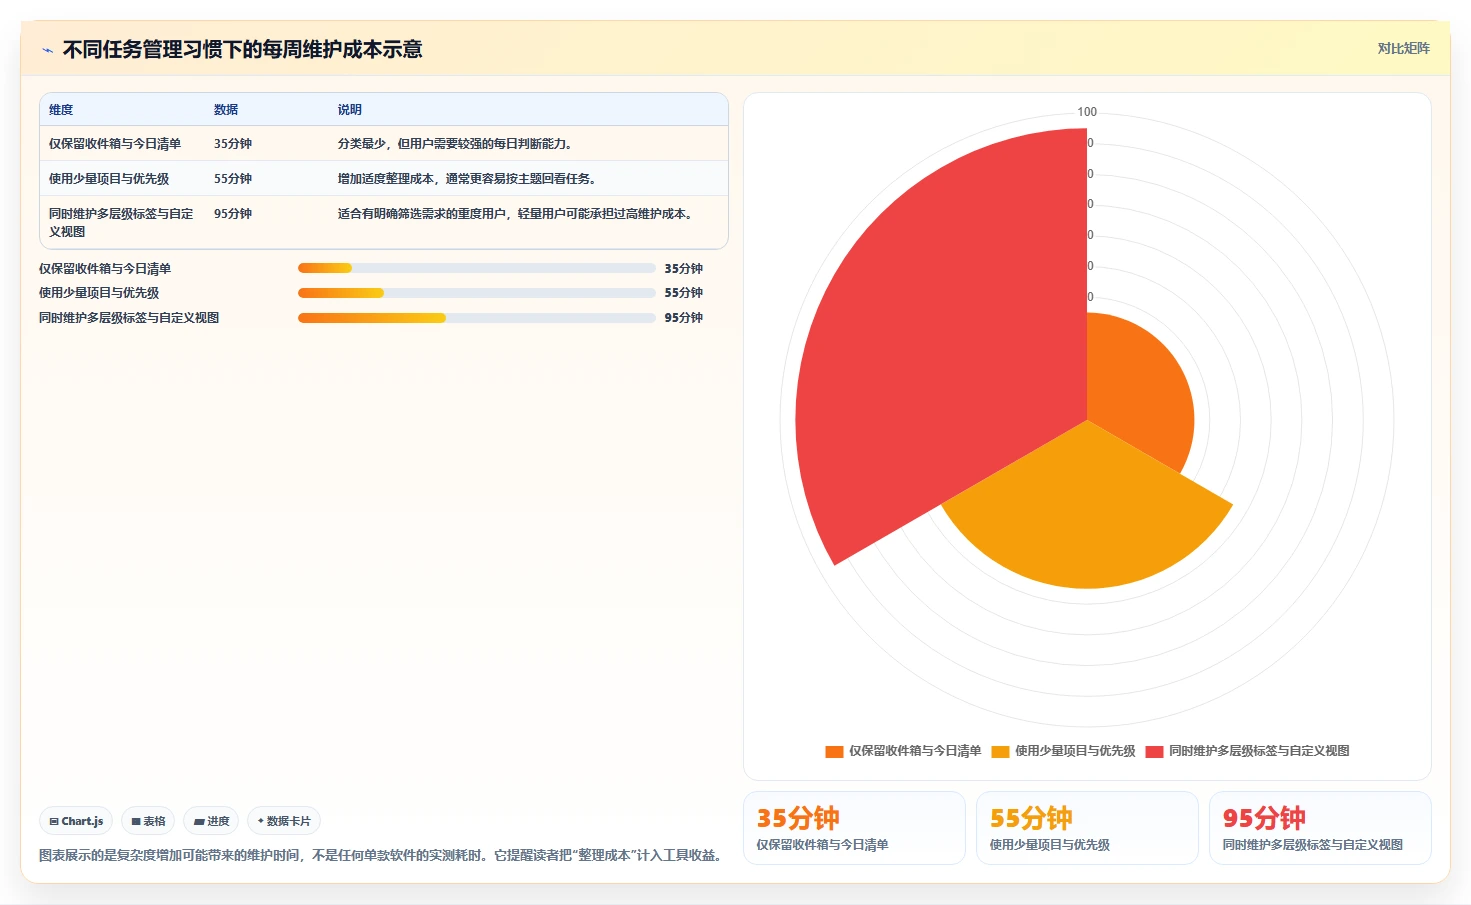Screen dimensions: 1471x905
Task: Click the 数据卡片 tag chip
Action: 284,821
